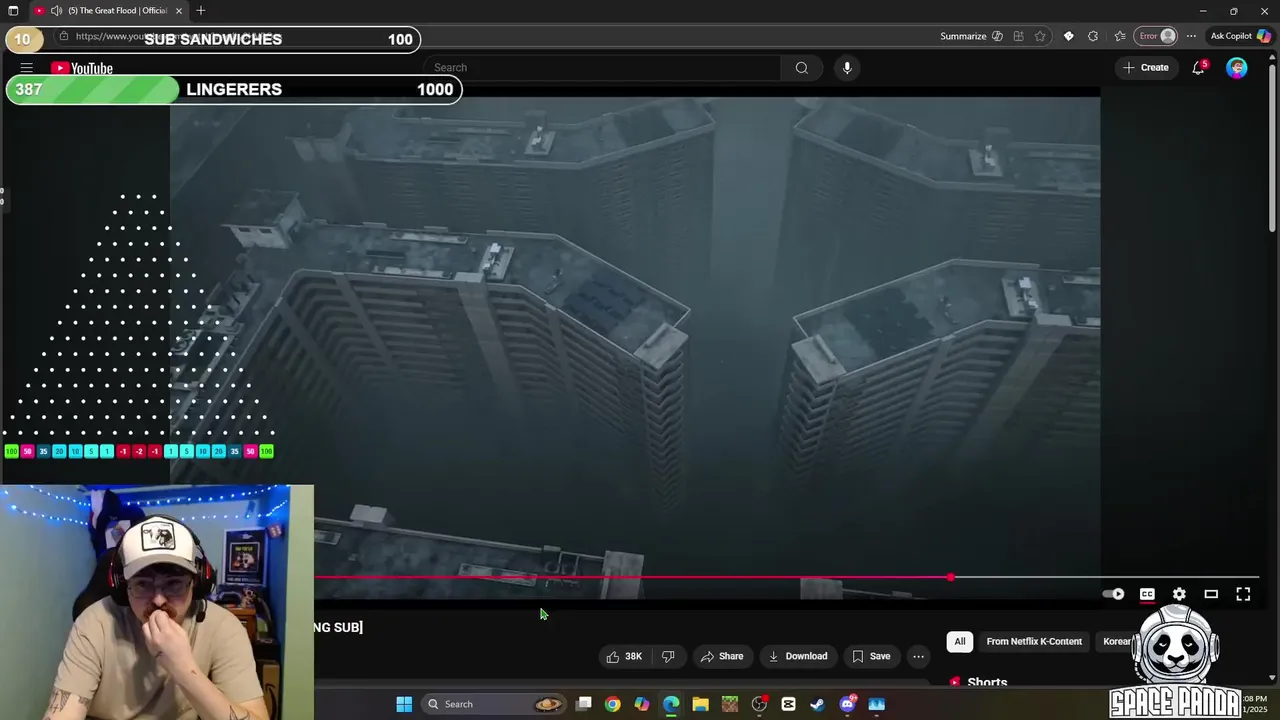Start voice search with the microphone icon
The height and width of the screenshot is (720, 1280).
tap(847, 68)
